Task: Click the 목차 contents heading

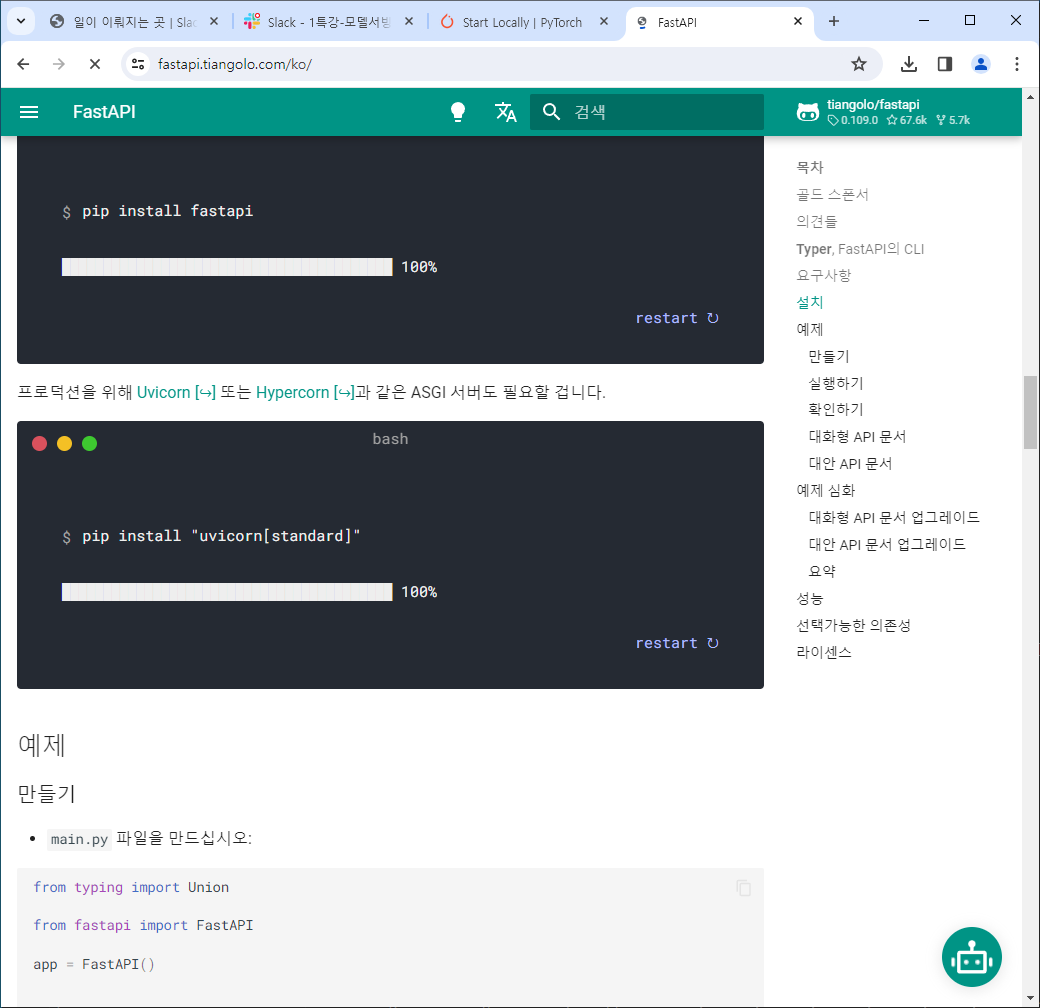Action: pyautogui.click(x=809, y=167)
